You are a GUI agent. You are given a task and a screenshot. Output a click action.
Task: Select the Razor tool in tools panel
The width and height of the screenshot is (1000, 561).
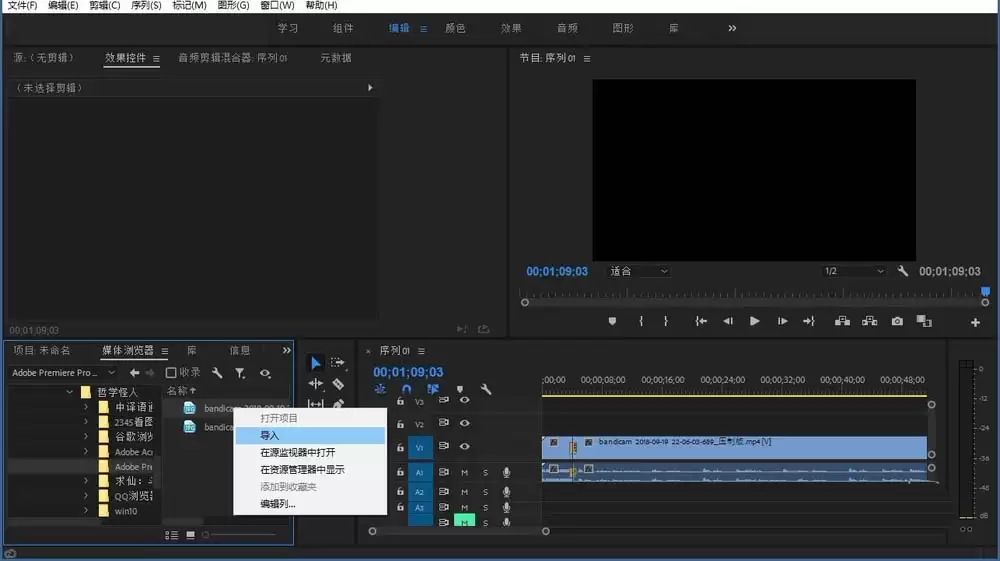tap(338, 384)
